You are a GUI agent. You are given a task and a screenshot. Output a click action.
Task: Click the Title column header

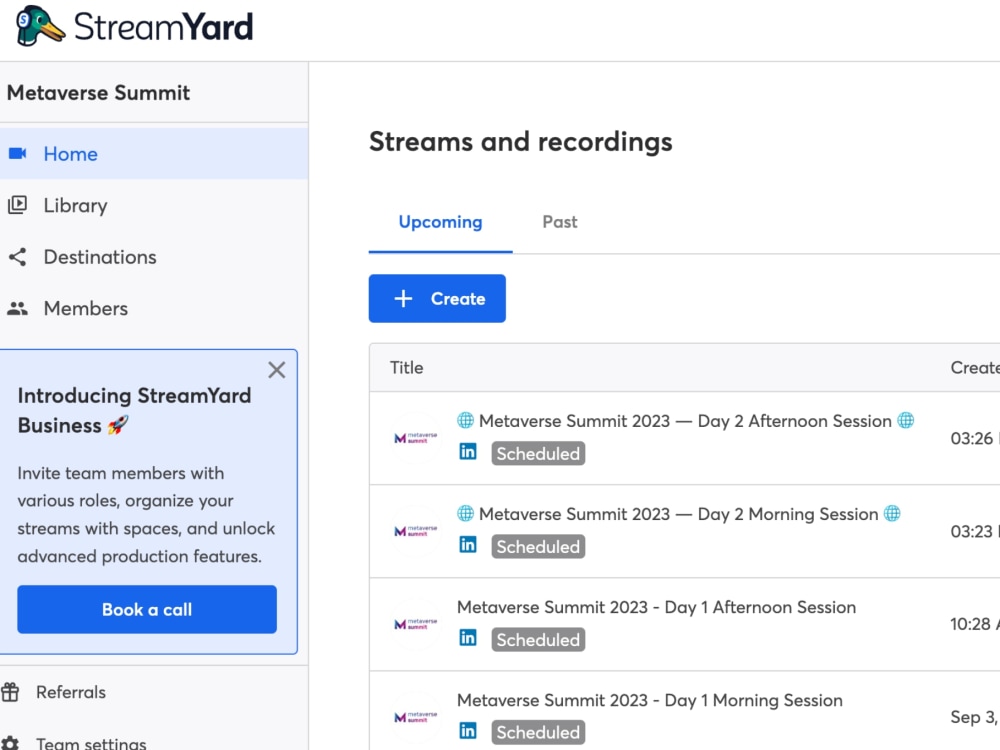(x=406, y=368)
